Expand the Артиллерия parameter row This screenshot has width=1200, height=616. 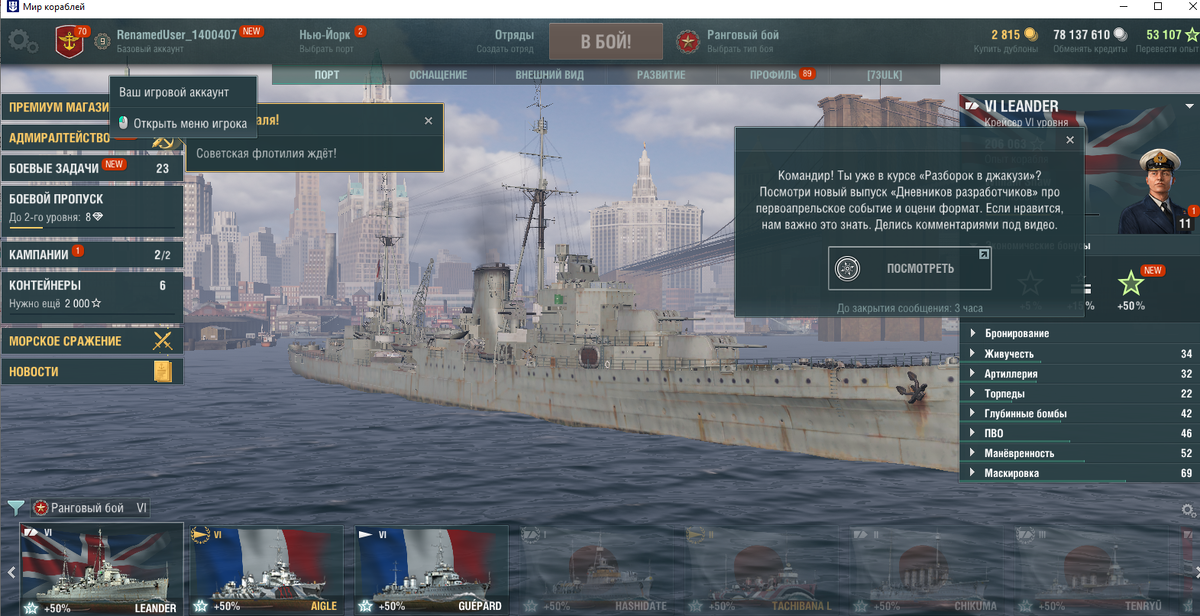(x=1080, y=374)
